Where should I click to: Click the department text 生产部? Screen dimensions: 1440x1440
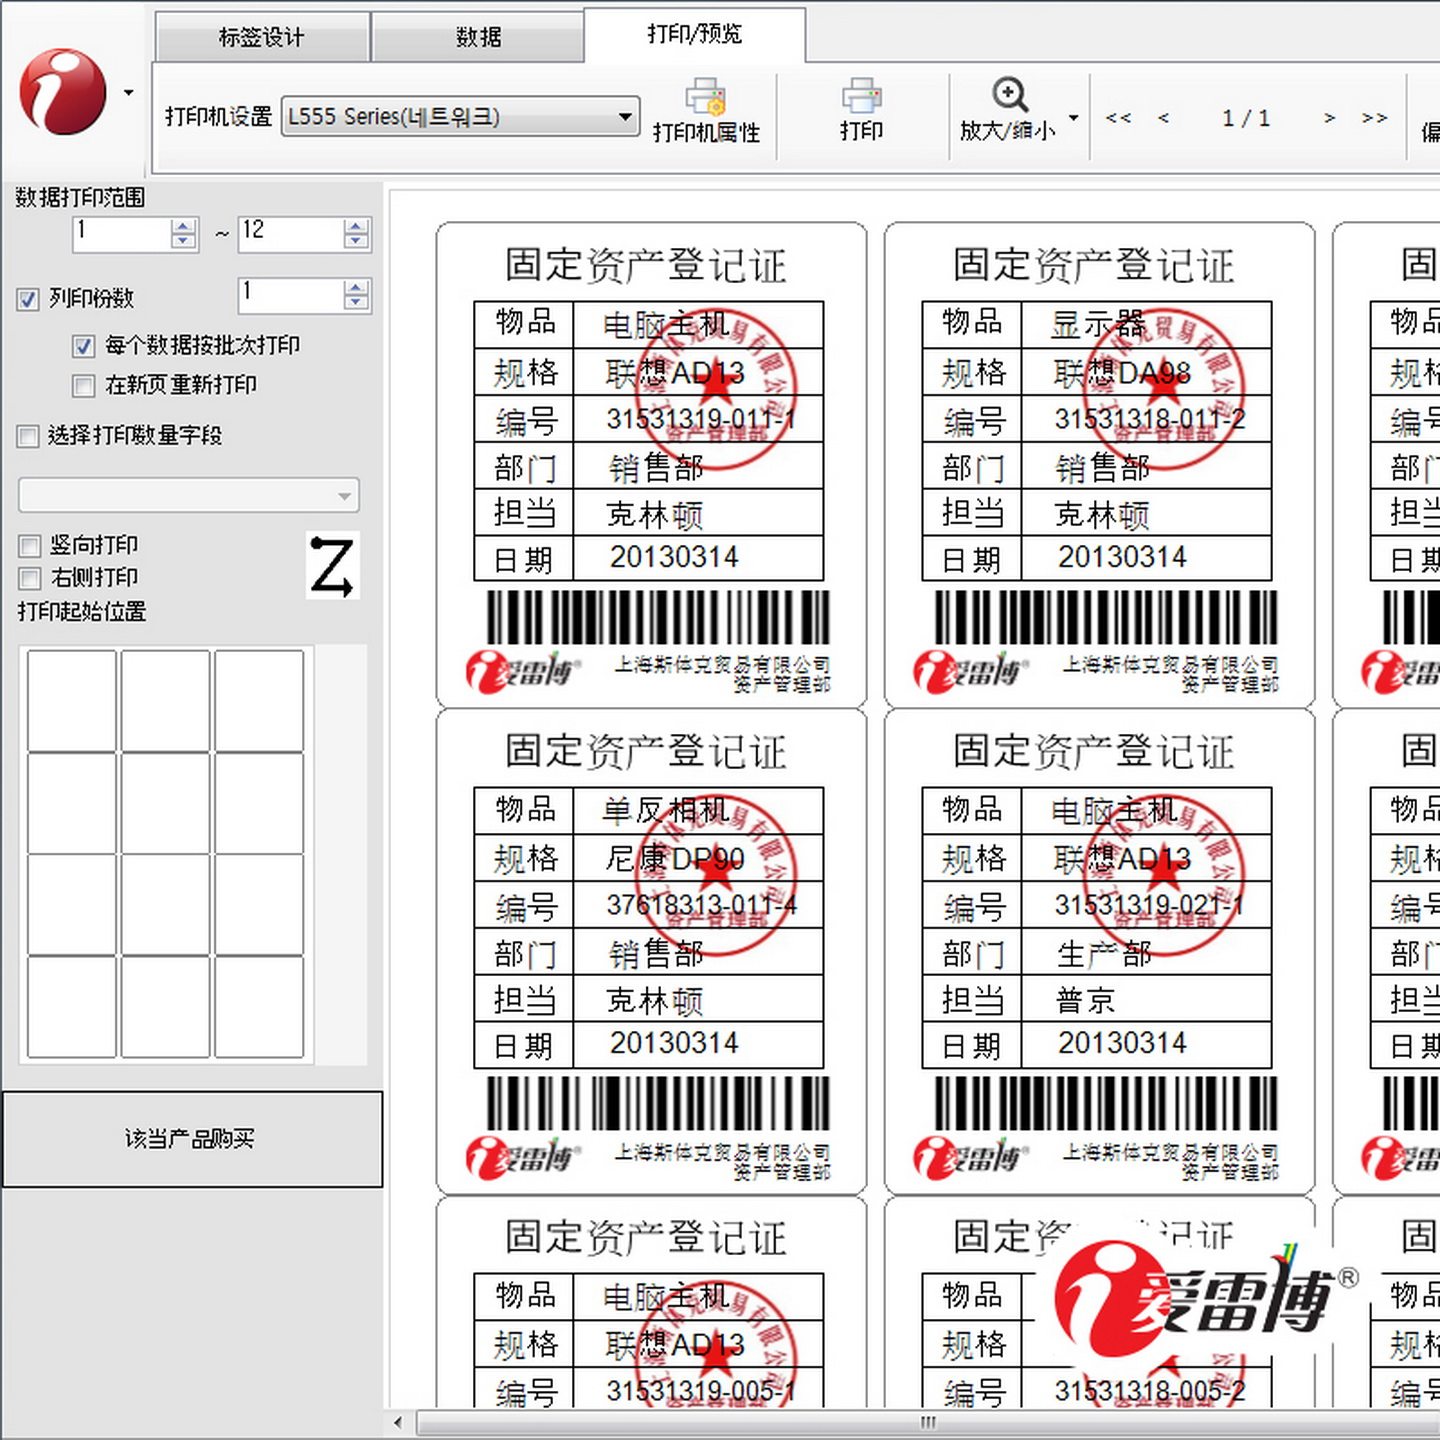[1104, 954]
